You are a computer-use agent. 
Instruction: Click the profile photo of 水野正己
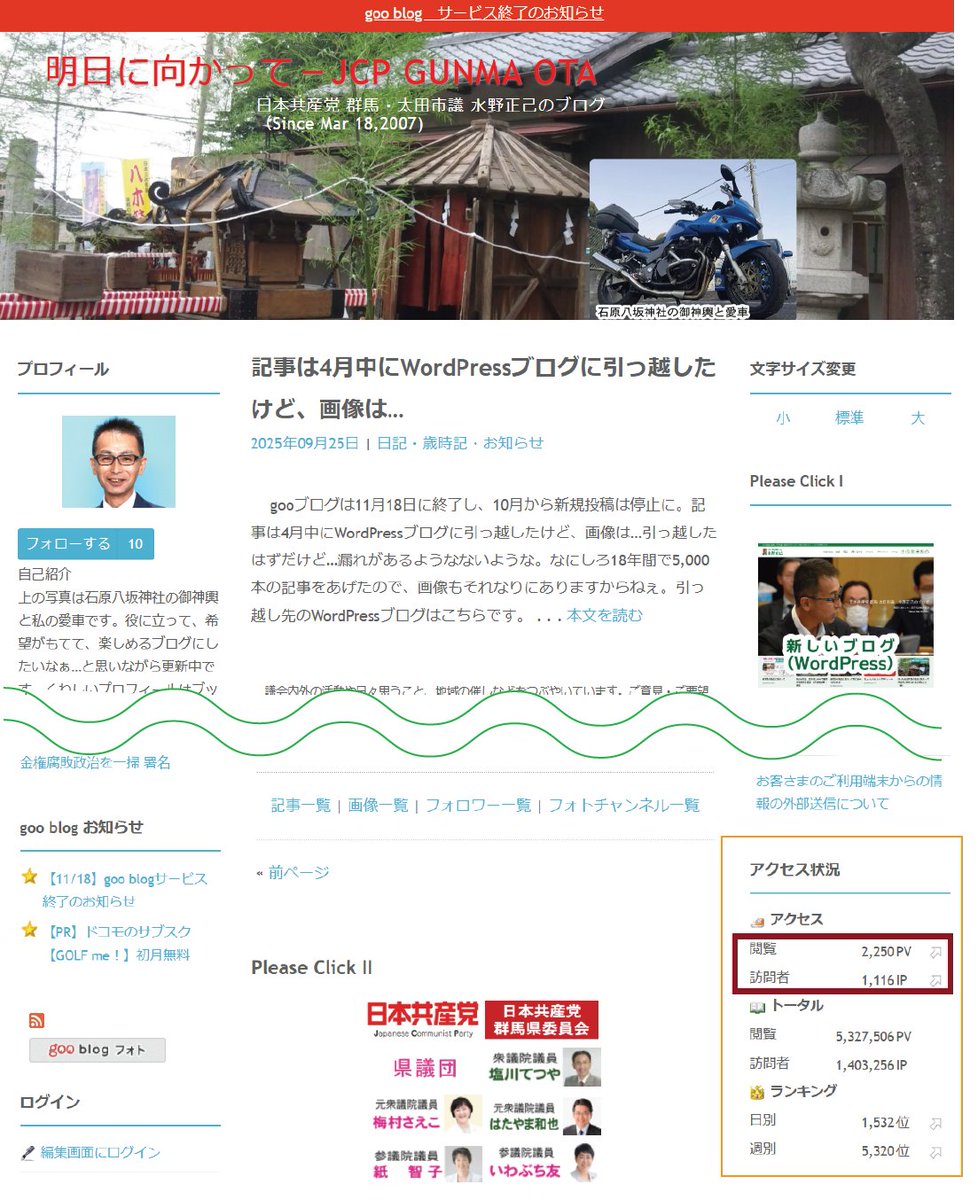tap(119, 460)
